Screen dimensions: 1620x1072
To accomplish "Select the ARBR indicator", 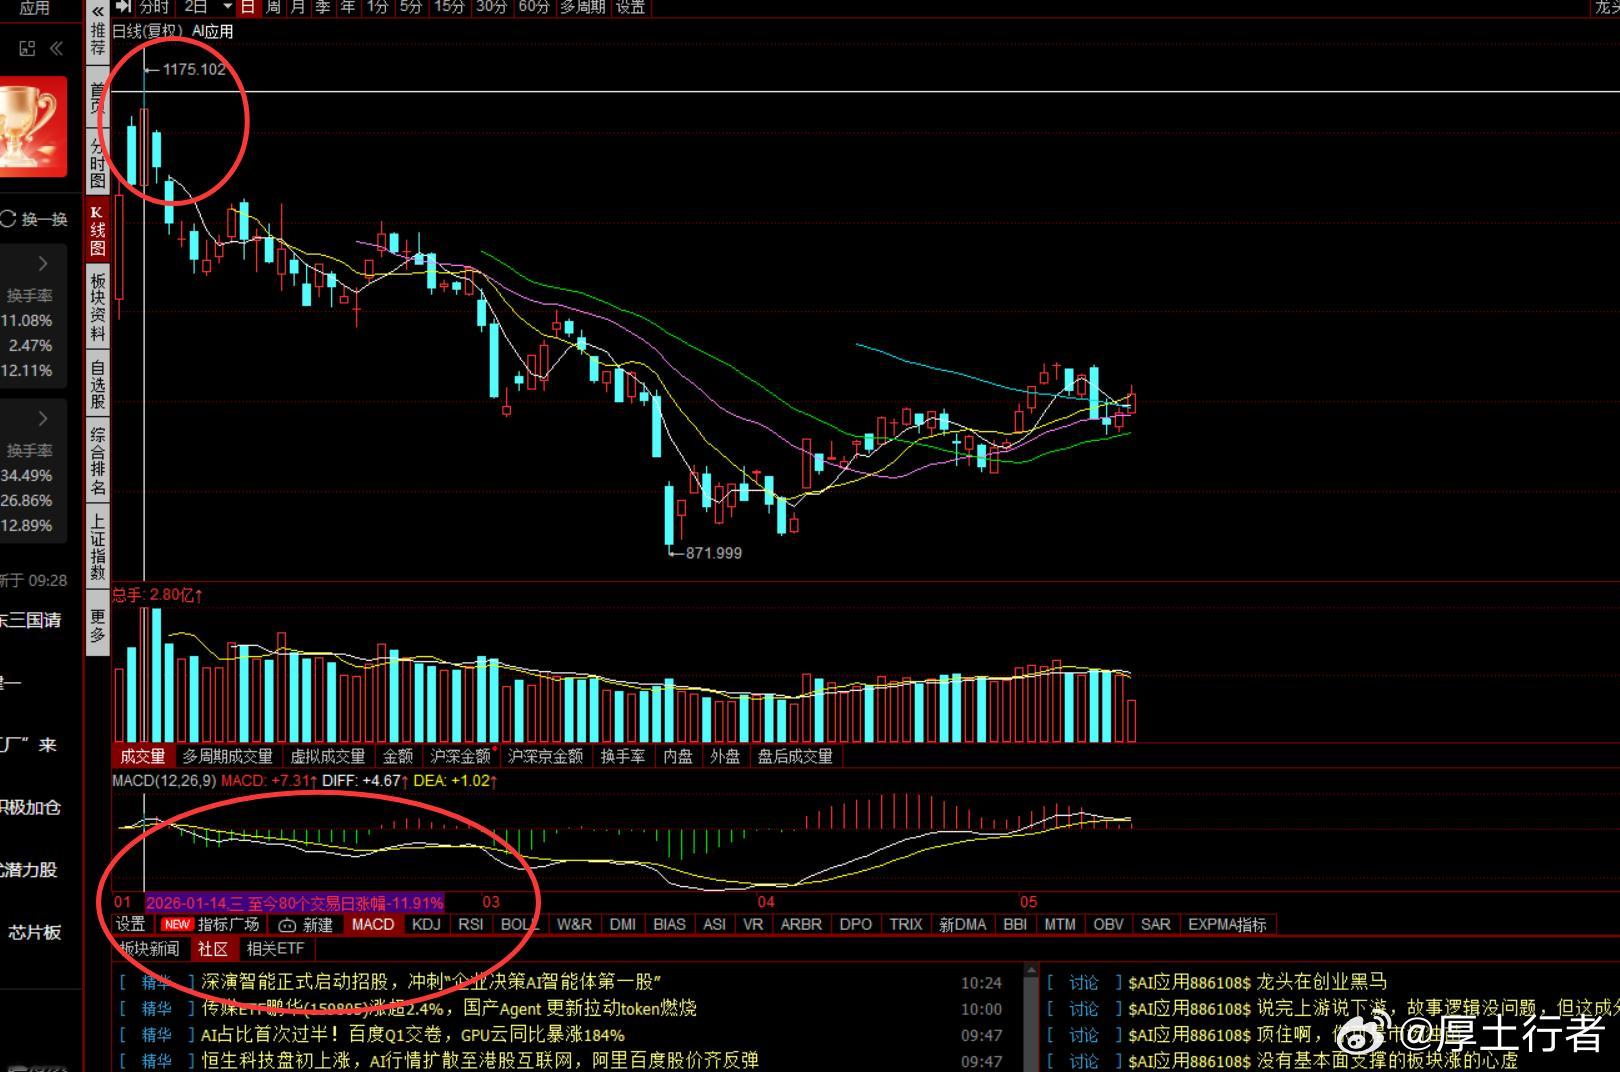I will click(x=802, y=924).
